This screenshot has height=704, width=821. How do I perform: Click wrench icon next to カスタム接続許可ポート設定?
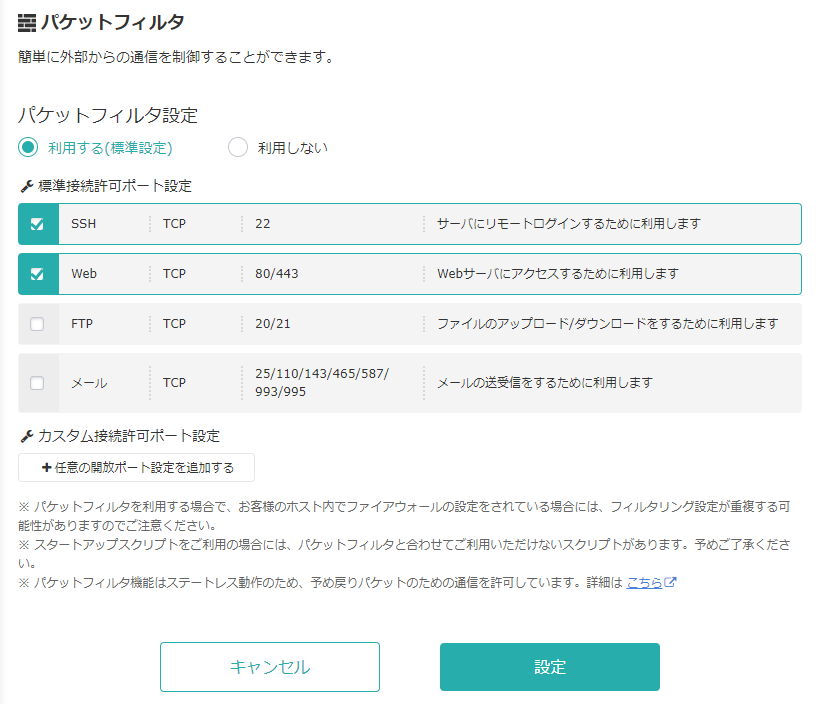27,436
